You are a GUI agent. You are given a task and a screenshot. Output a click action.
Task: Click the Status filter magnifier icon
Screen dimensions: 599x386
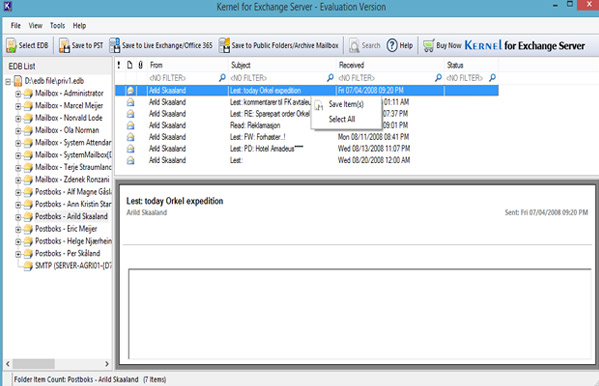[x=492, y=78]
